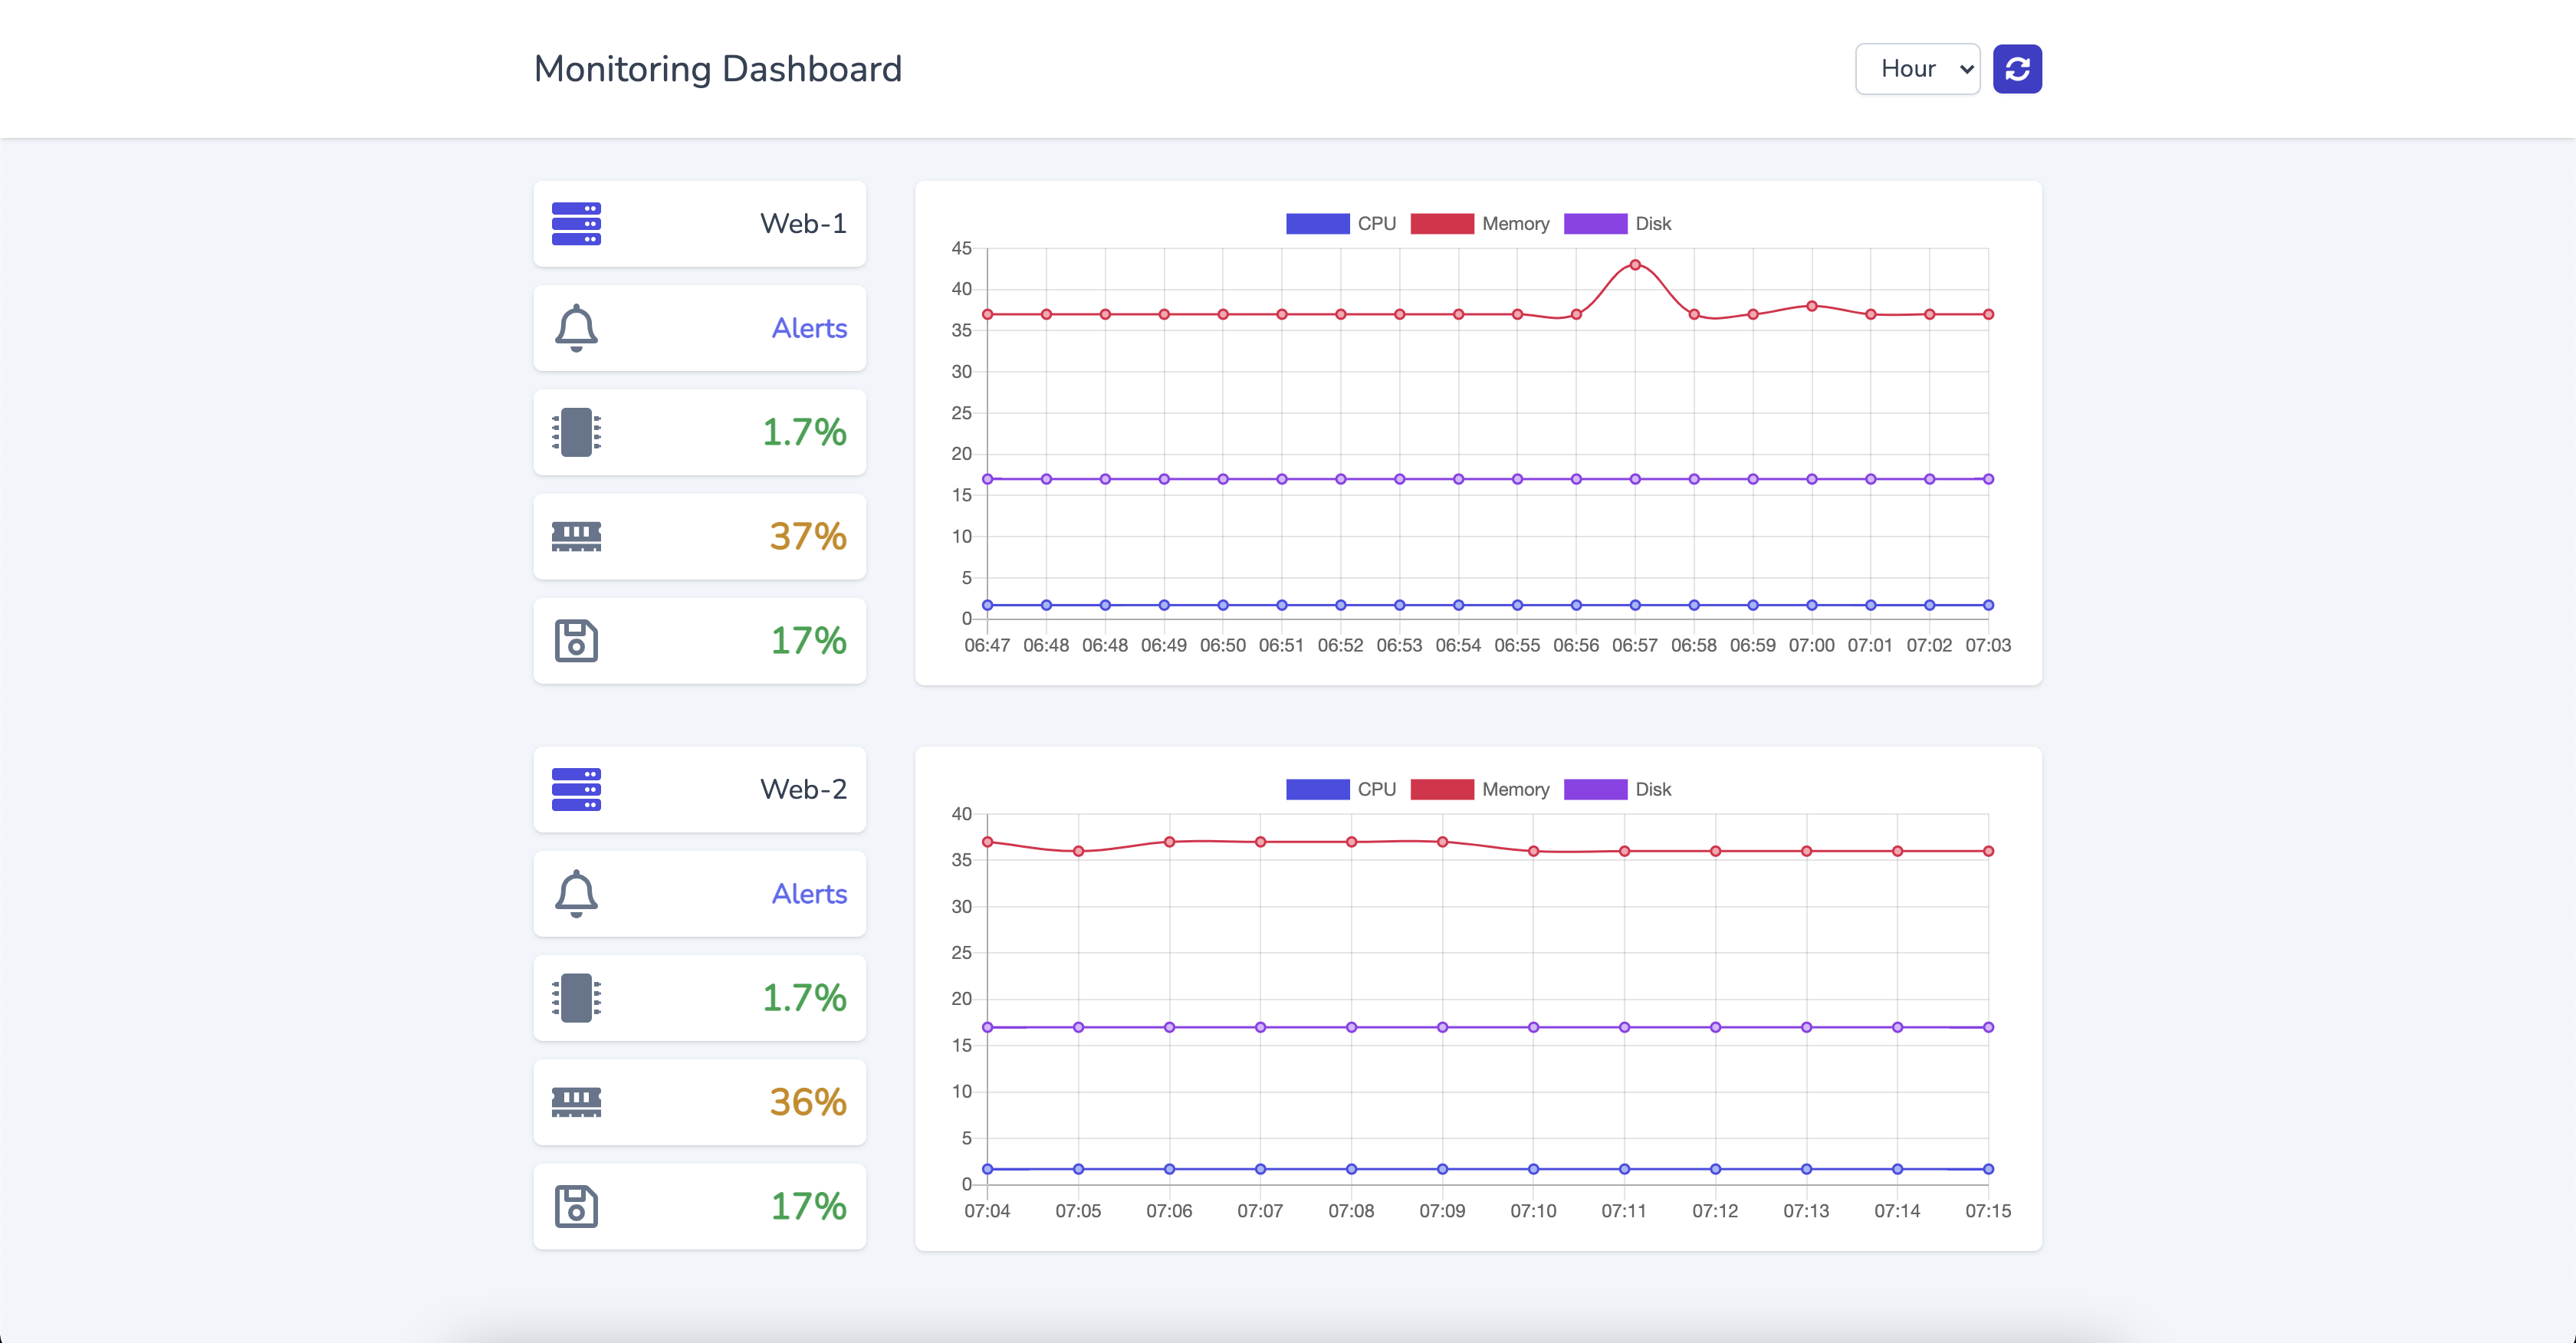Click the Web-1 CPU chip icon
This screenshot has width=2576, height=1343.
[576, 432]
